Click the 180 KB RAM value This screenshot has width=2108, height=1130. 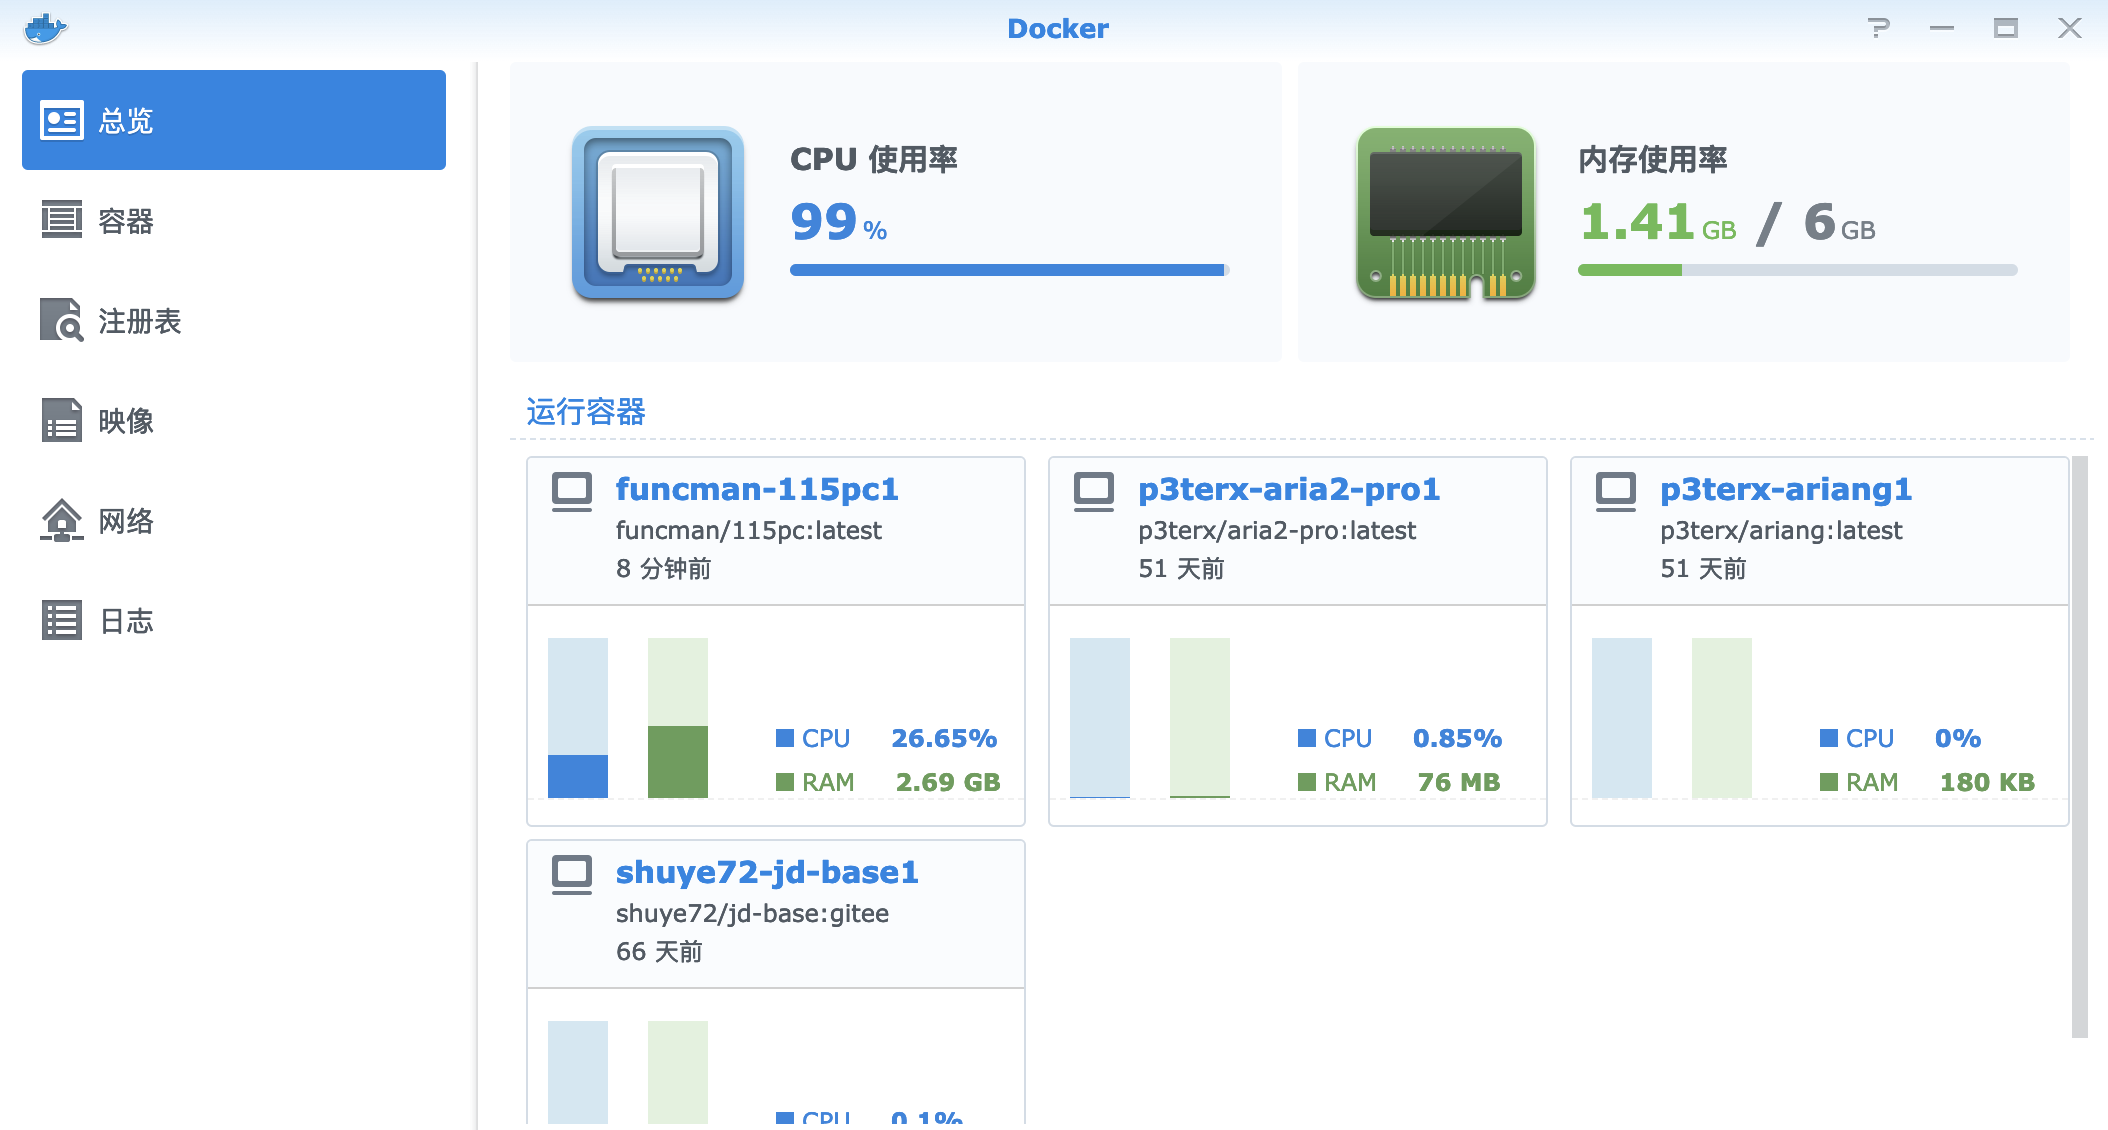[x=1987, y=782]
